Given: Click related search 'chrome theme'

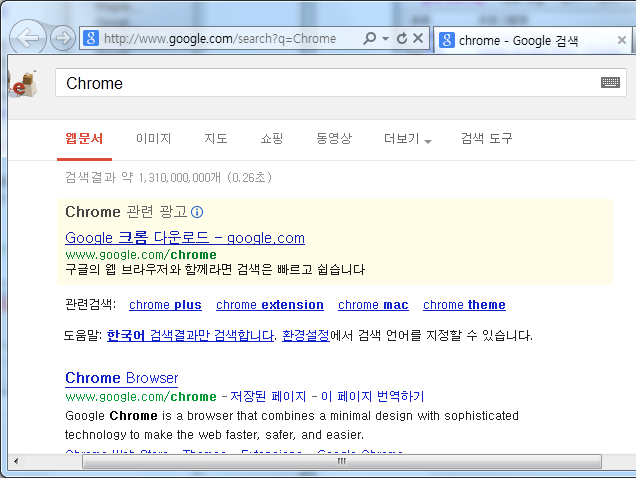Looking at the screenshot, I should pyautogui.click(x=464, y=305).
